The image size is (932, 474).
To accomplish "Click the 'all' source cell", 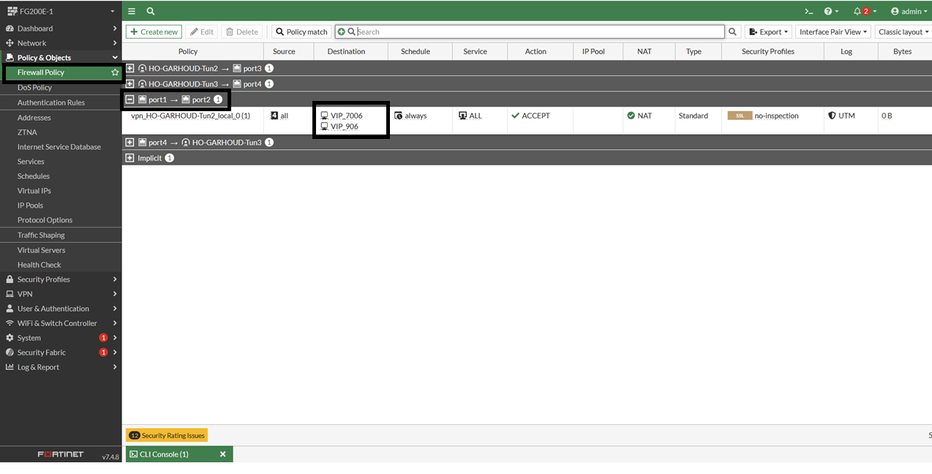I will point(279,115).
